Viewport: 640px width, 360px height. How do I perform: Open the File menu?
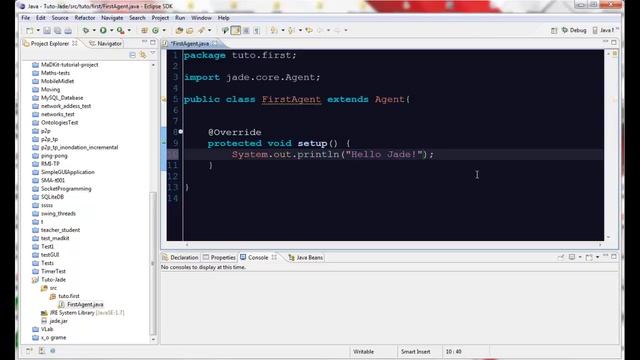(25, 18)
